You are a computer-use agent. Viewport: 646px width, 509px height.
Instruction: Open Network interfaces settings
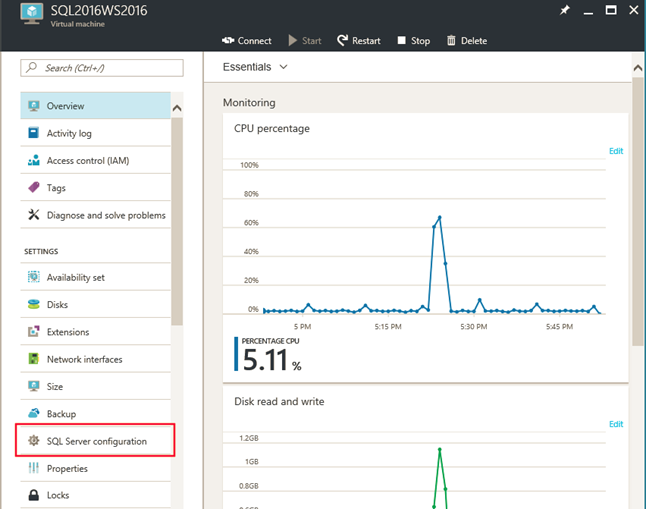click(96, 359)
